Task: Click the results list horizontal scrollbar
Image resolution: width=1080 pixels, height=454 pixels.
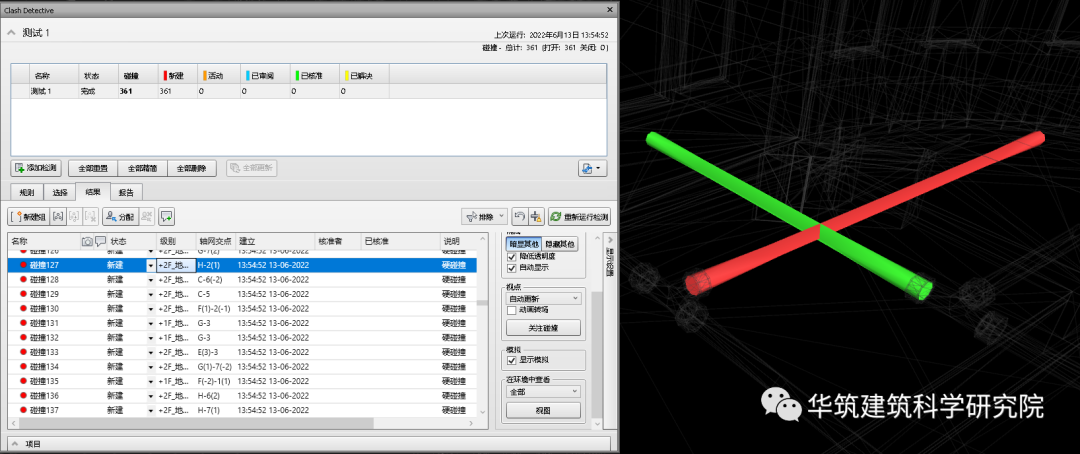Action: 196,423
